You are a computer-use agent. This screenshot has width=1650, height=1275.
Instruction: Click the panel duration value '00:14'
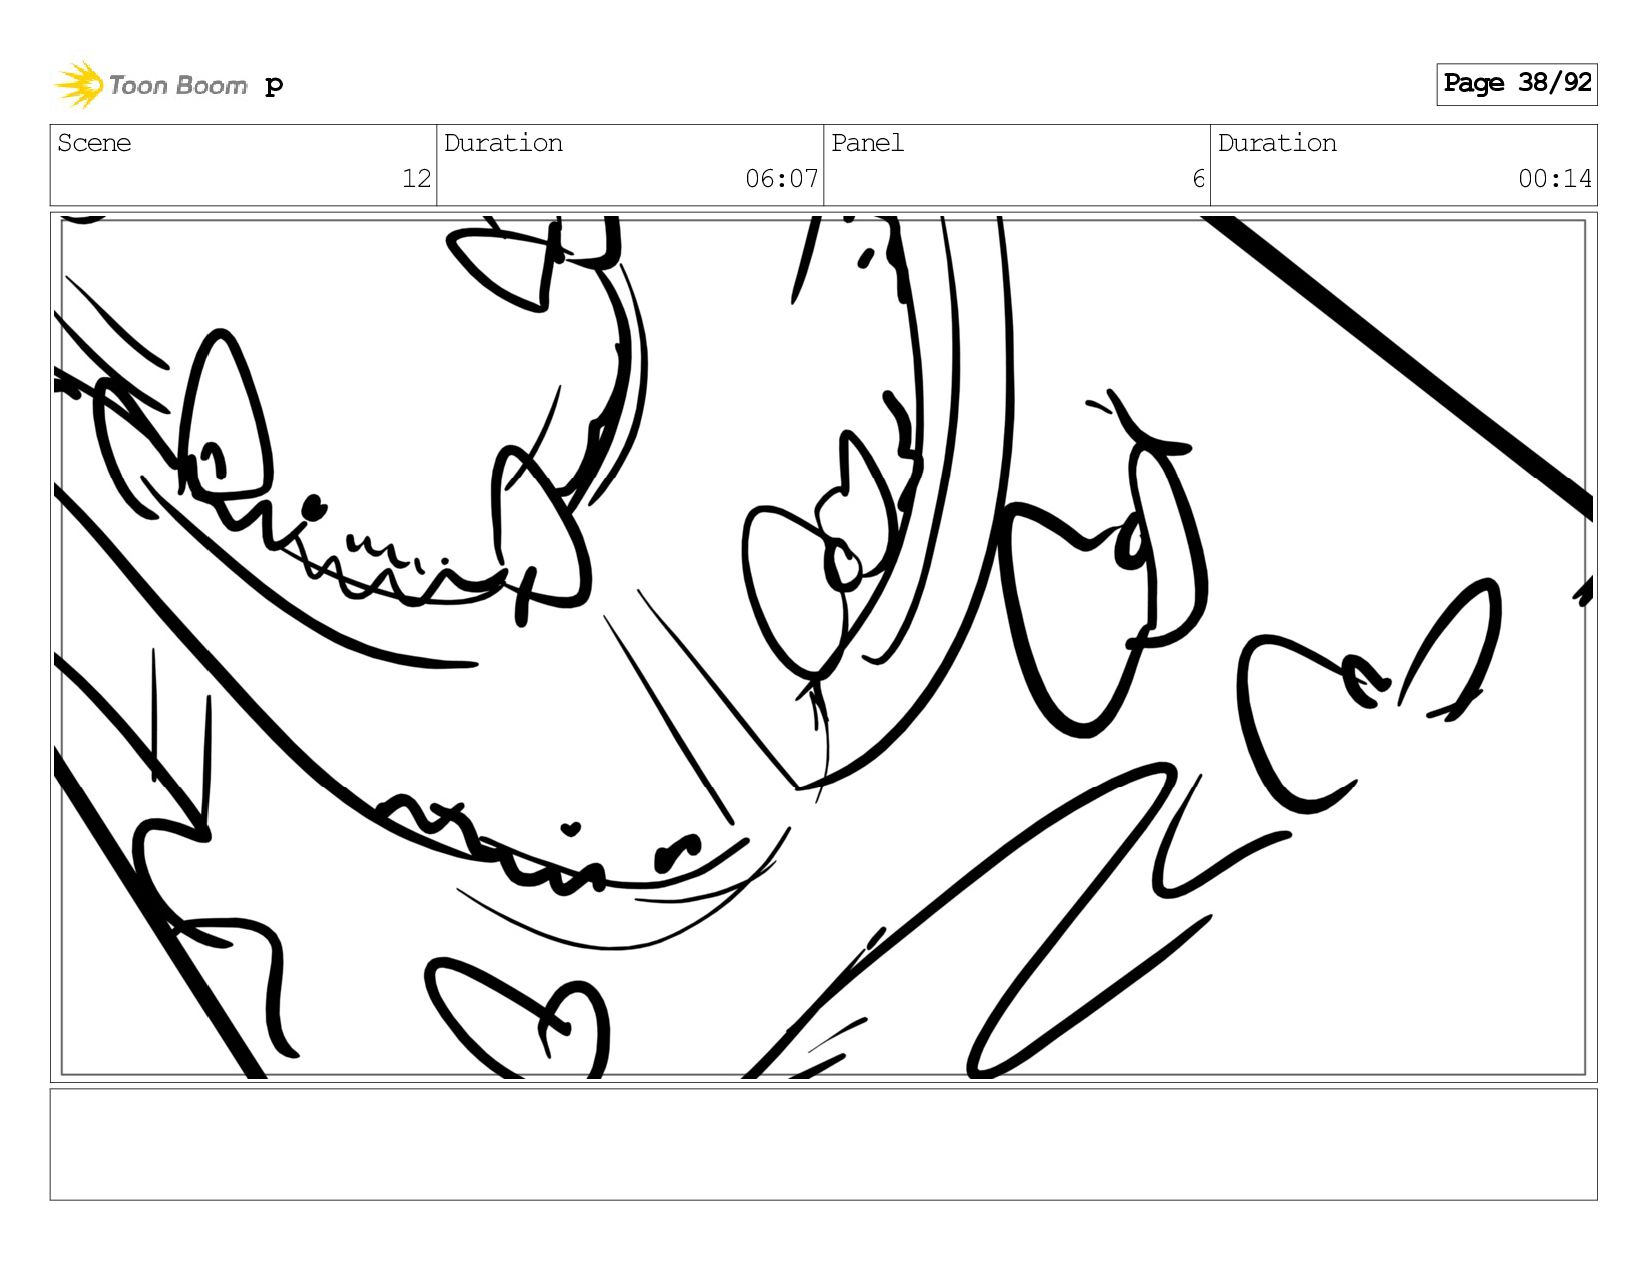[1555, 179]
